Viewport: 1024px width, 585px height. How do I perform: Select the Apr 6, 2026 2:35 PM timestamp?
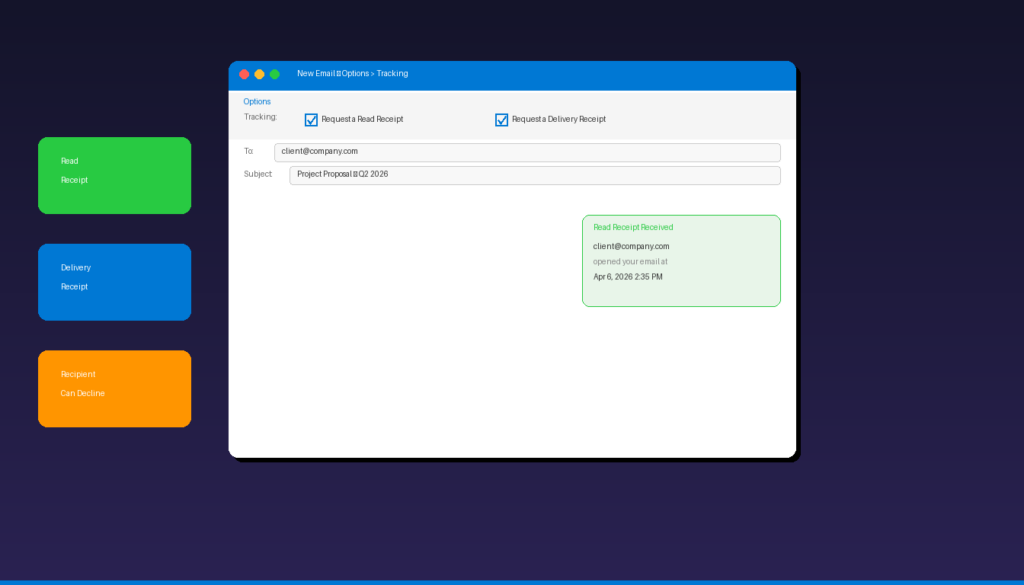click(628, 277)
